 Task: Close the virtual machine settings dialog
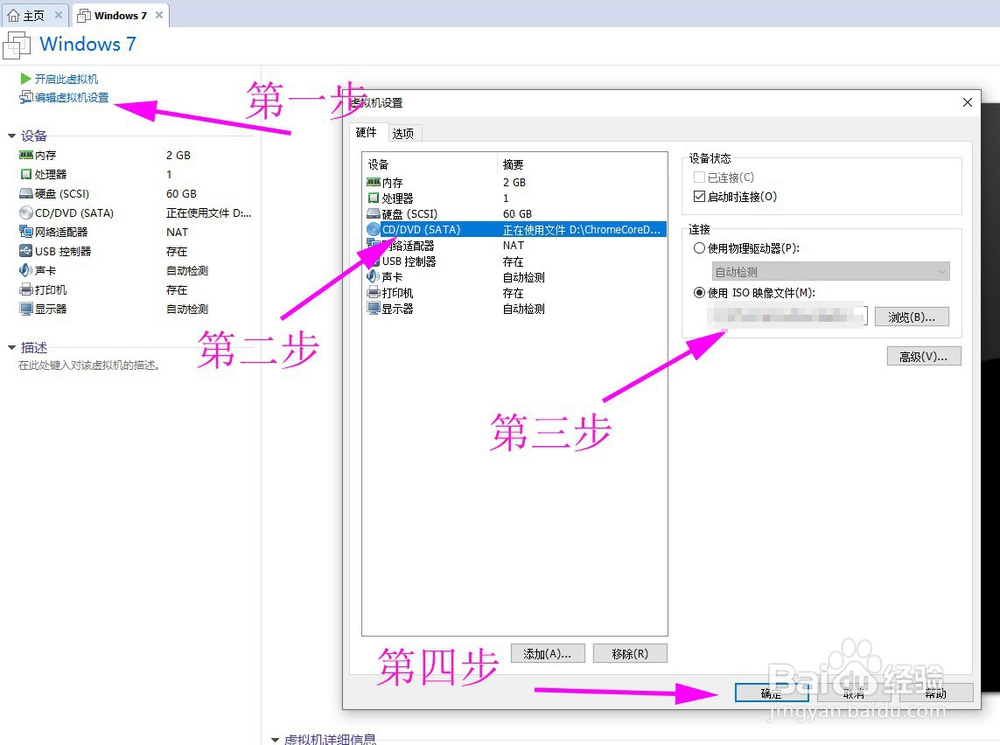pos(967,102)
